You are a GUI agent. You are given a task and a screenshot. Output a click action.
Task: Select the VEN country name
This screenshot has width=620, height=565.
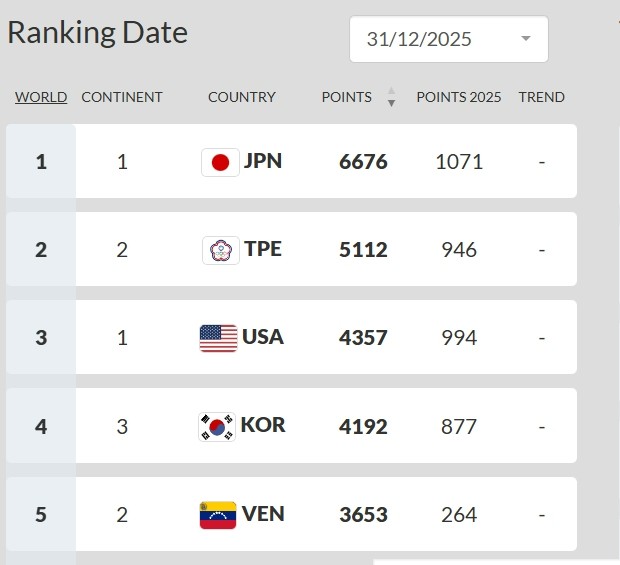[x=263, y=514]
